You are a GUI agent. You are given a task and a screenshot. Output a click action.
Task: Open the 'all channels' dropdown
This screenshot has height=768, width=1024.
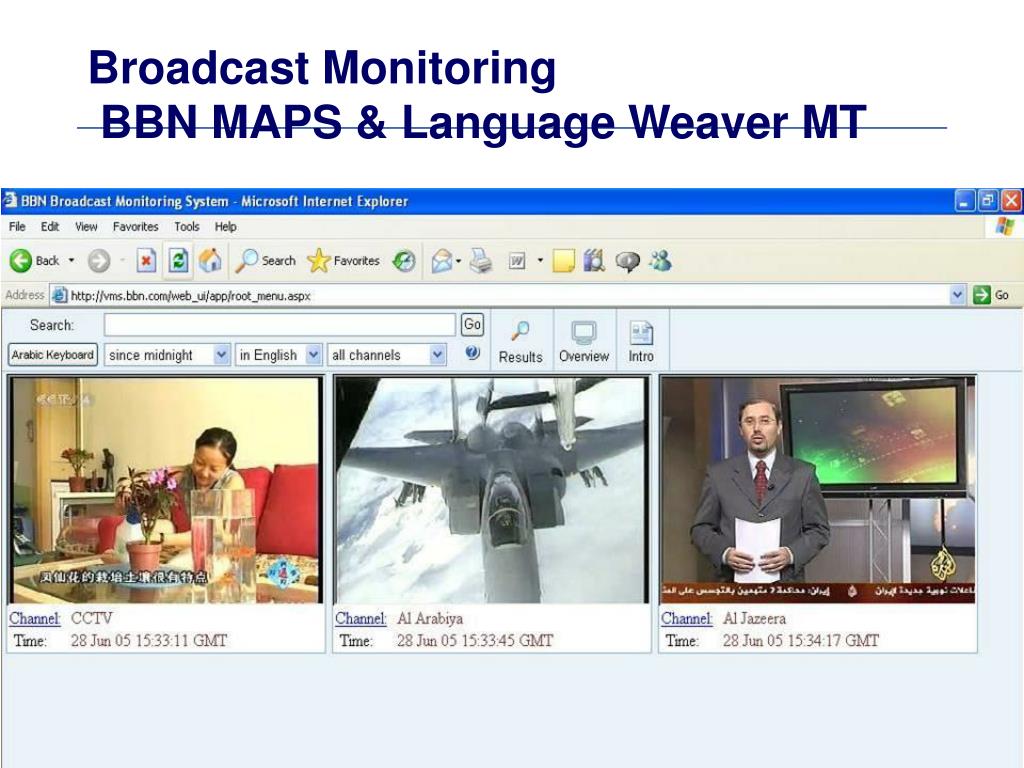(x=387, y=355)
